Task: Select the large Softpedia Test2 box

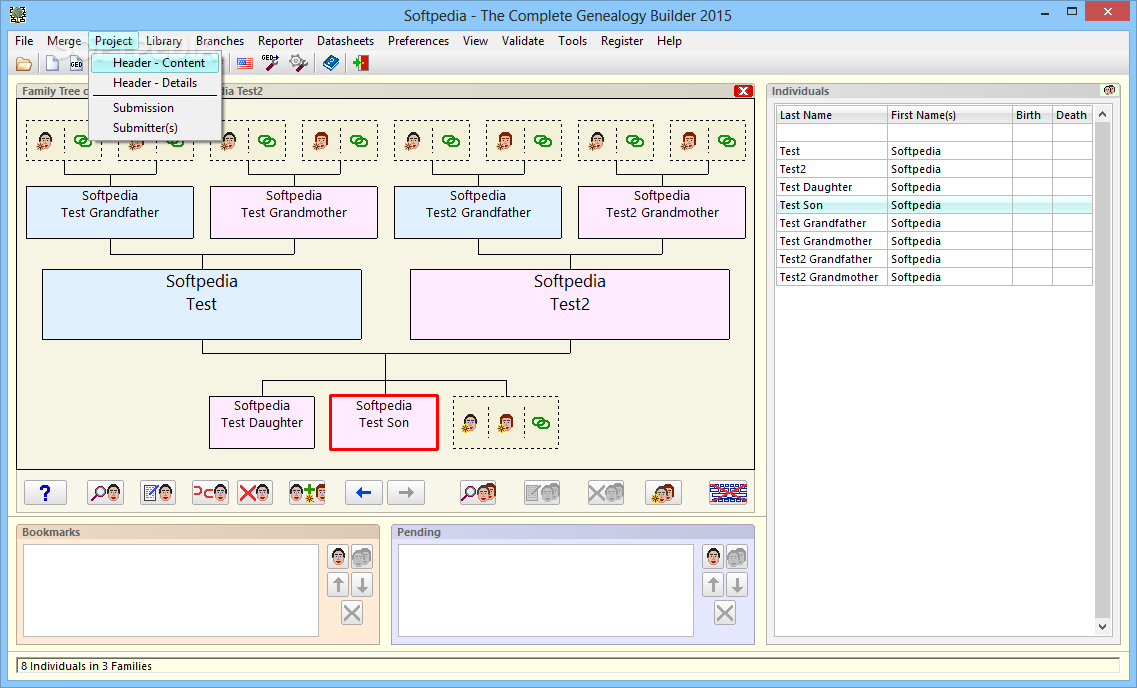Action: point(570,304)
